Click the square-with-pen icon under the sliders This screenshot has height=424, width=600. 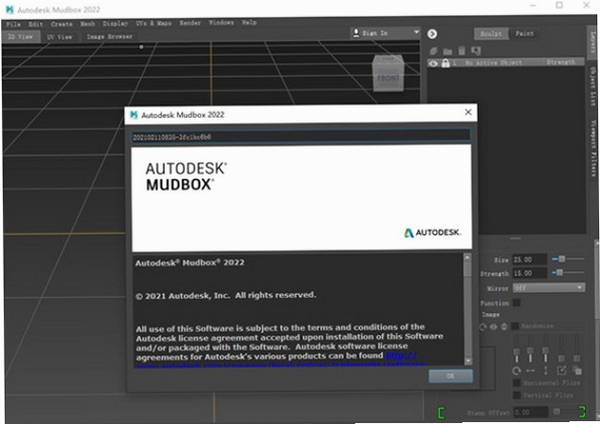tap(561, 370)
